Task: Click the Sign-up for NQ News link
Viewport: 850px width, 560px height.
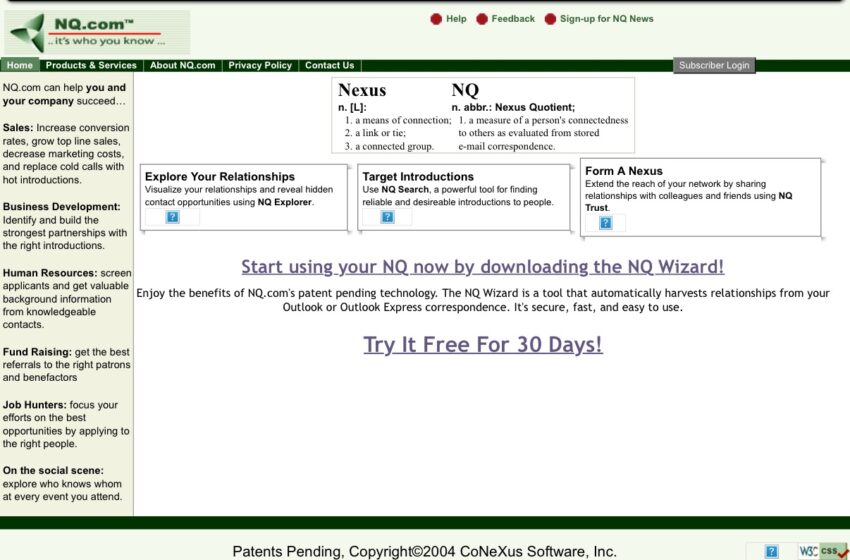Action: coord(606,19)
